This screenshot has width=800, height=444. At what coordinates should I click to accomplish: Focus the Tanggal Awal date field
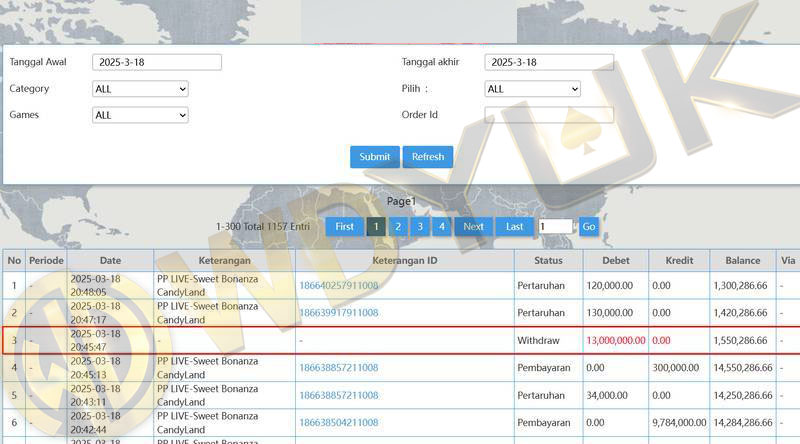[157, 62]
